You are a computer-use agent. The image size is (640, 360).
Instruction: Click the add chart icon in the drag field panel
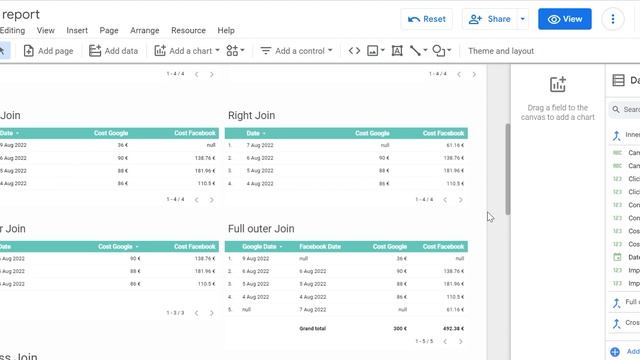pyautogui.click(x=558, y=84)
